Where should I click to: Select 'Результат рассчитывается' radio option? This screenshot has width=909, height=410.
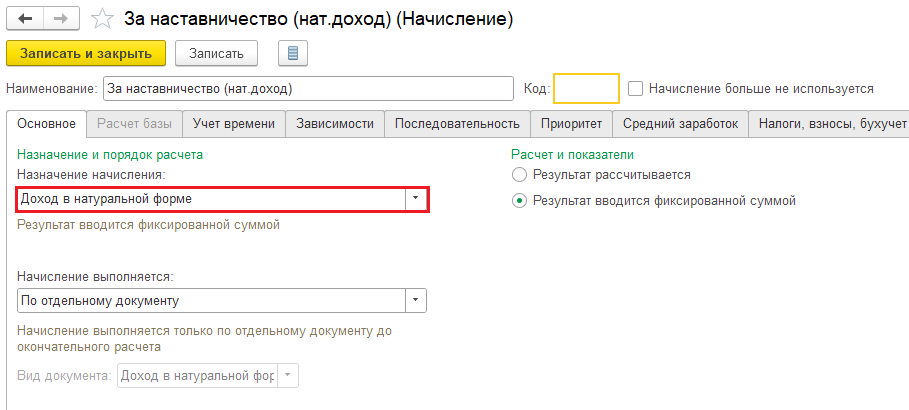(x=519, y=175)
